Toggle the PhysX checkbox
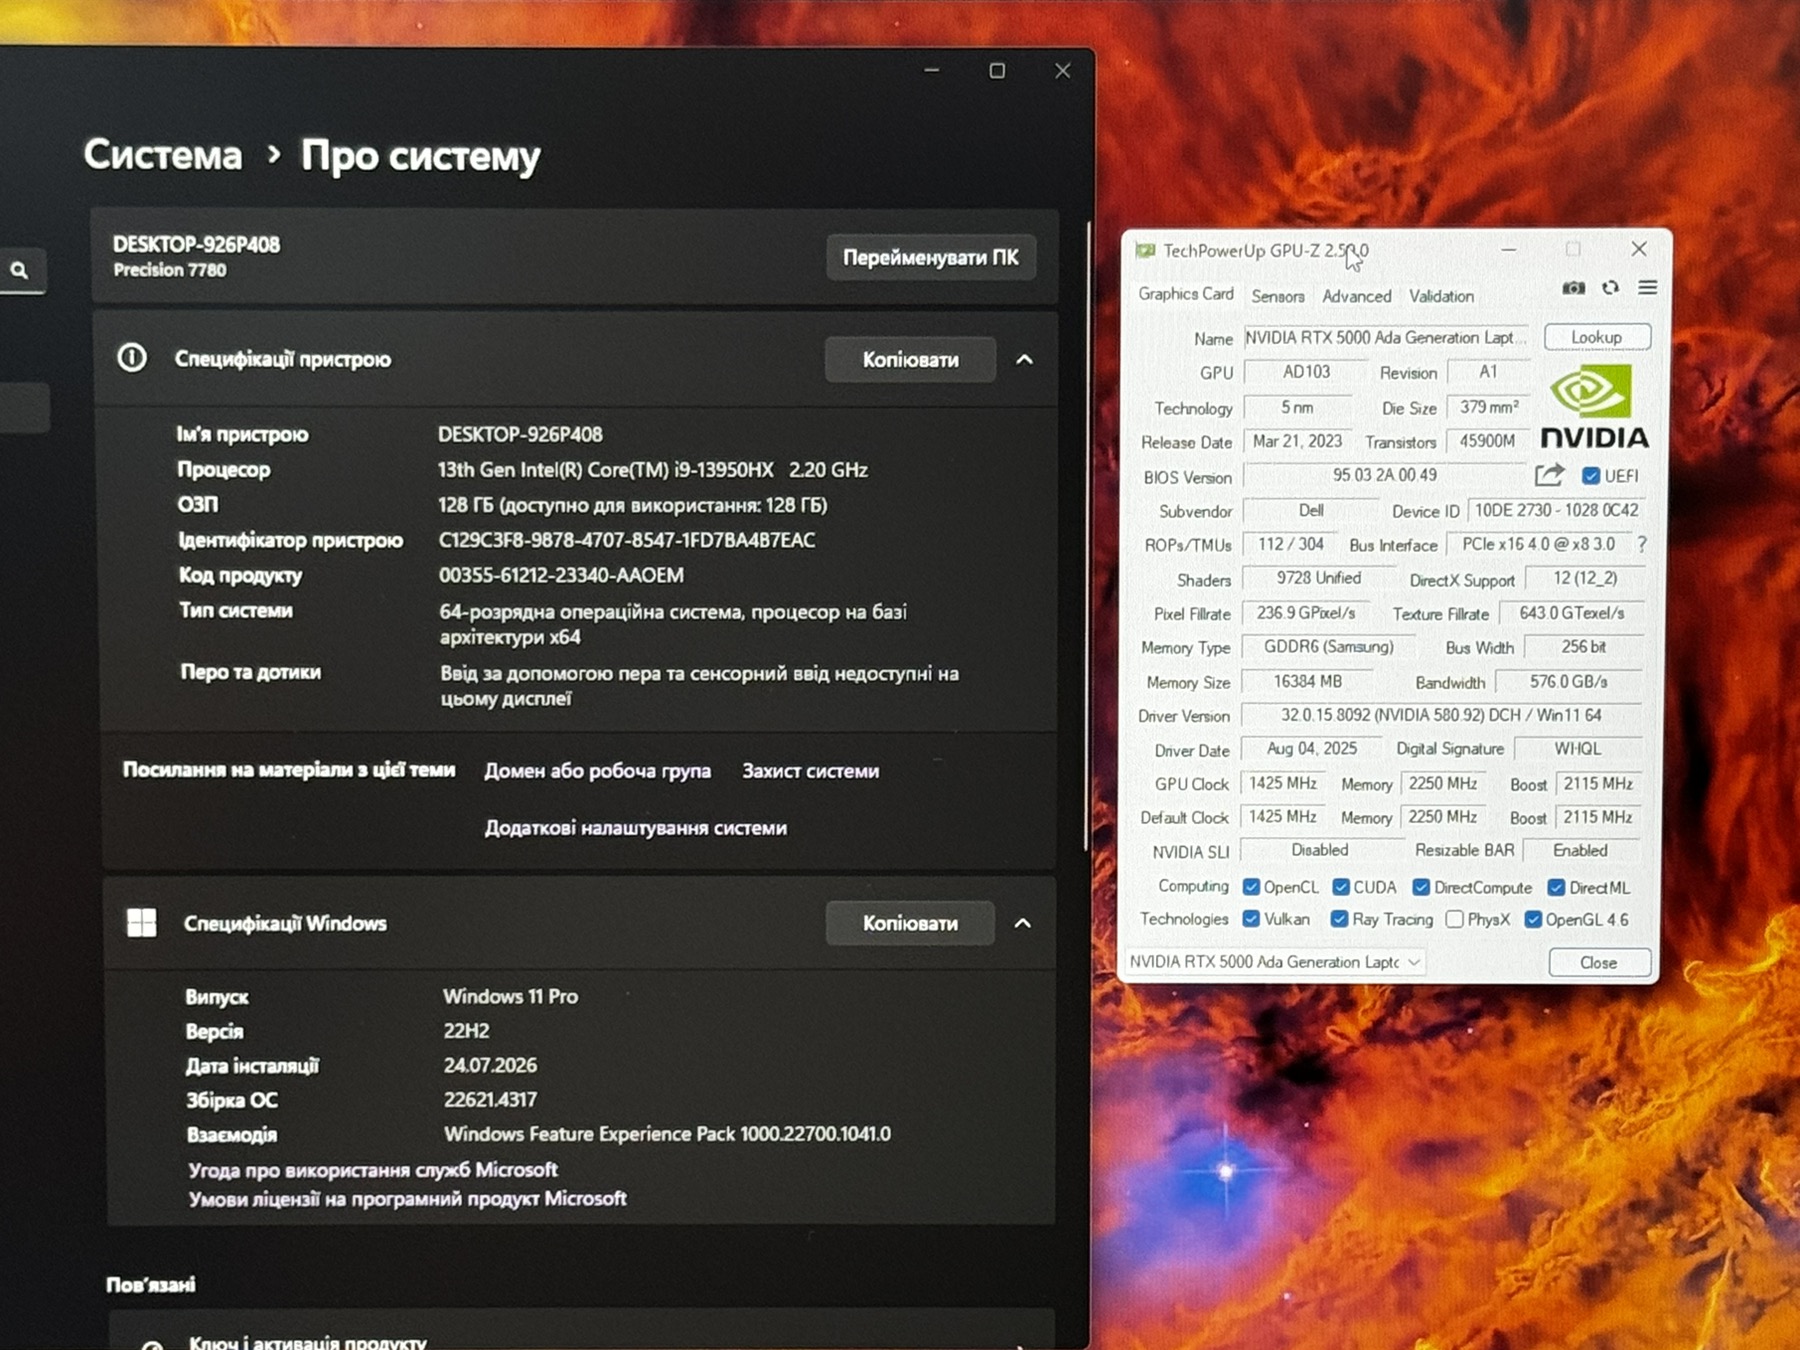1800x1350 pixels. (1455, 919)
